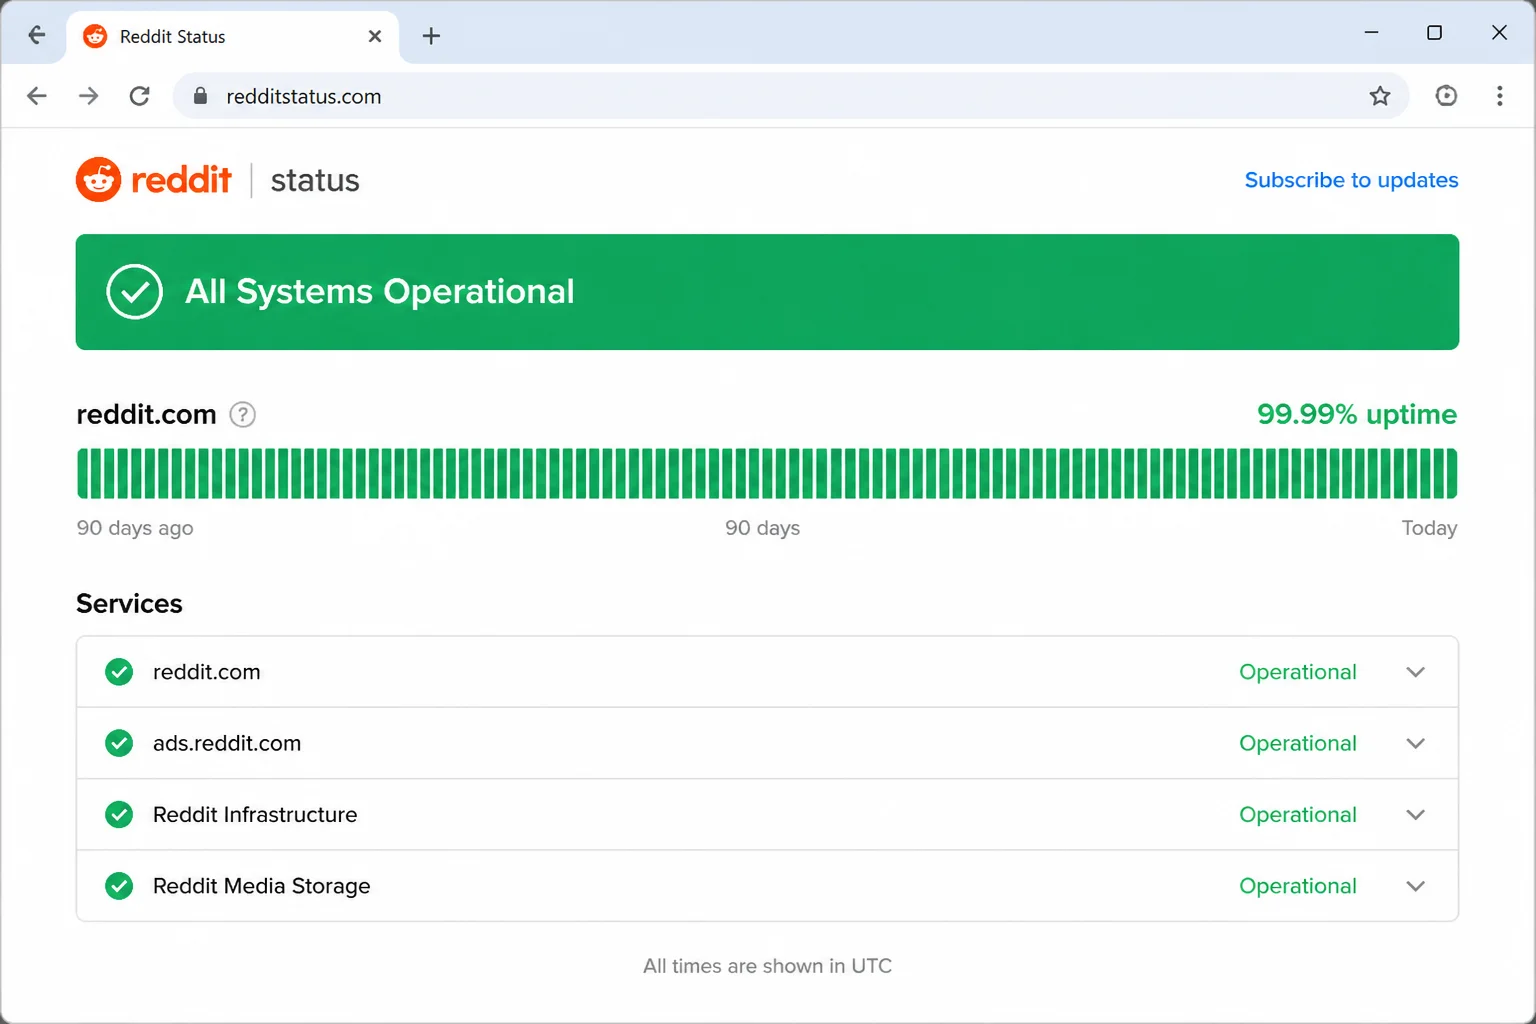Click the check icon beside Reddit Media Storage
Screen dimensions: 1536x1024
point(119,886)
